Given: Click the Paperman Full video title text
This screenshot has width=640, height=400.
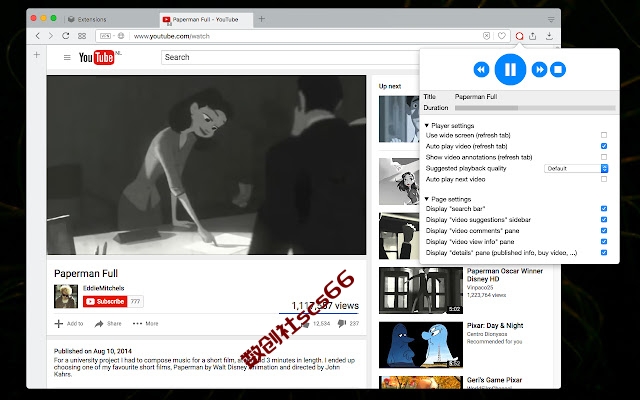Looking at the screenshot, I should click(x=86, y=273).
